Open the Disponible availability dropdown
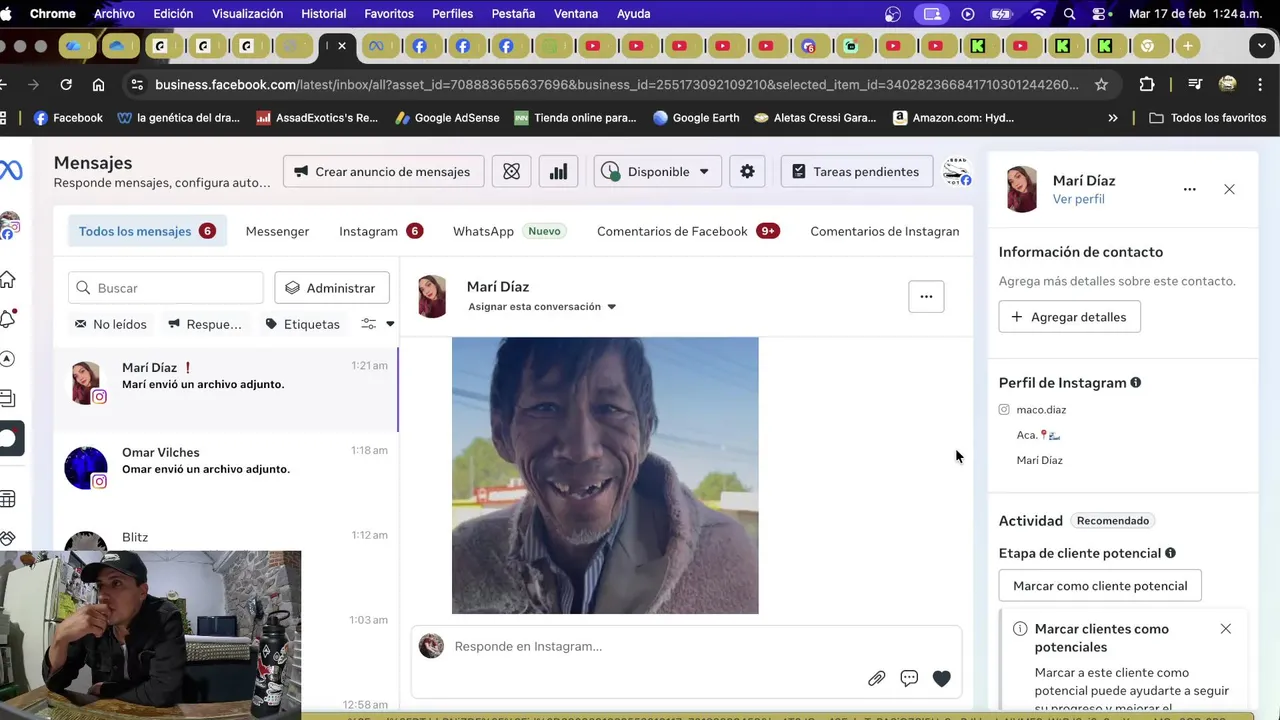Screen dimensions: 1280x720 pyautogui.click(x=657, y=171)
